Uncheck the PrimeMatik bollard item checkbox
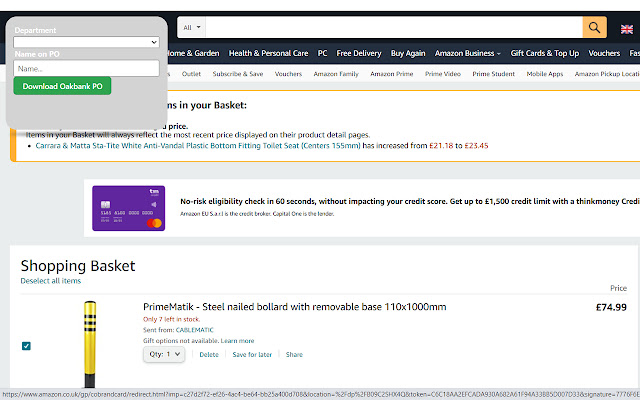 tap(26, 346)
